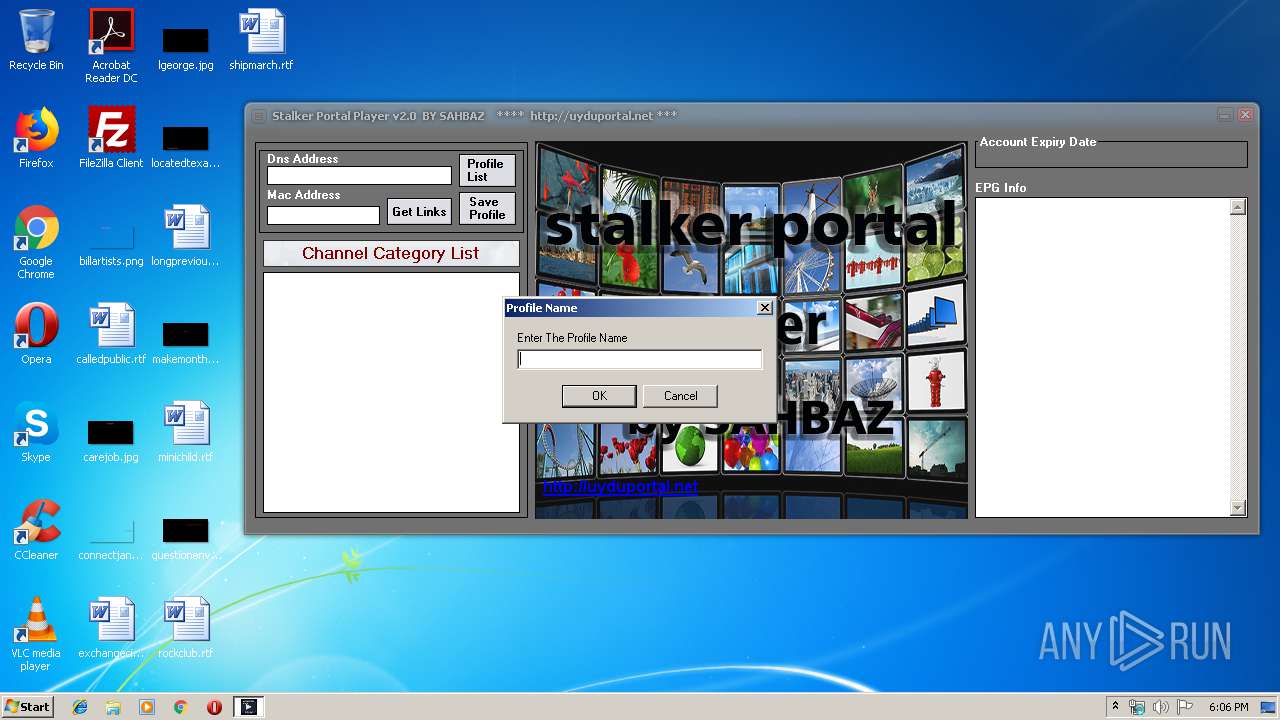The image size is (1280, 720).
Task: Click the Get Links button
Action: click(419, 212)
